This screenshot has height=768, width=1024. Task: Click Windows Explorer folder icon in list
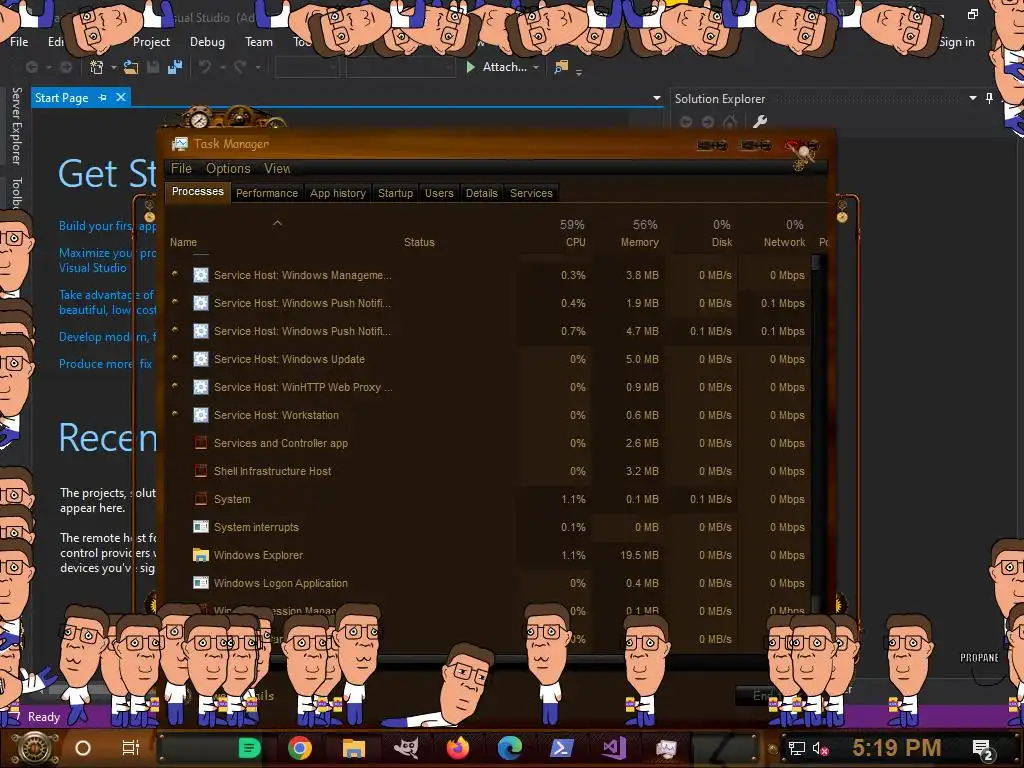[x=200, y=555]
